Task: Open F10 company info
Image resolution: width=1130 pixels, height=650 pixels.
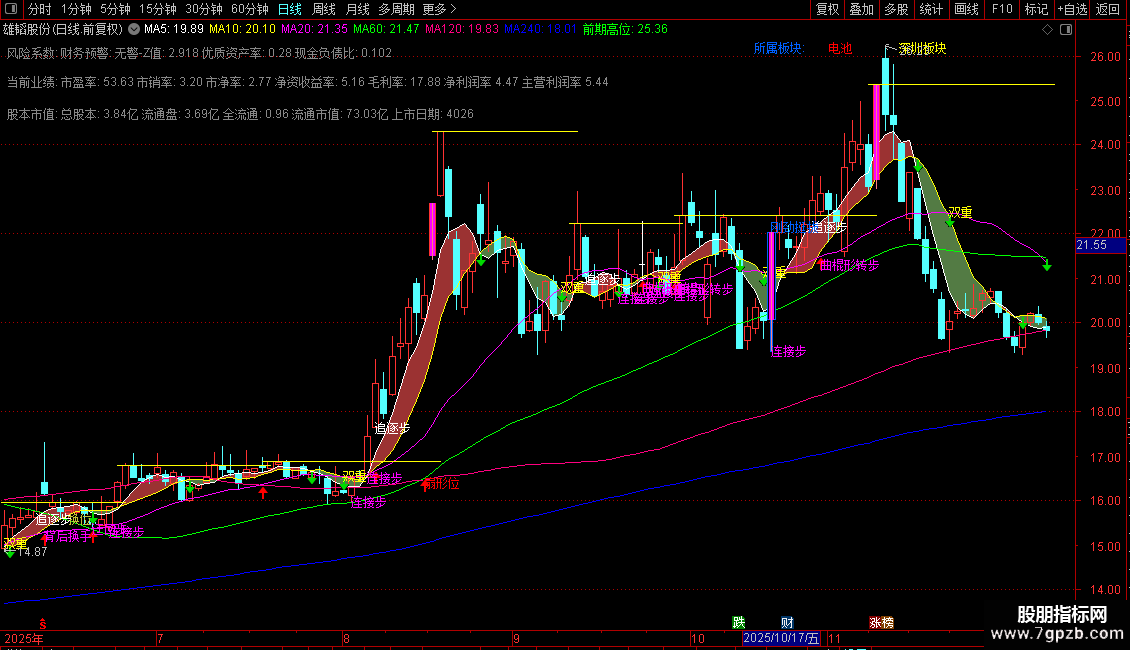Action: click(x=1002, y=9)
